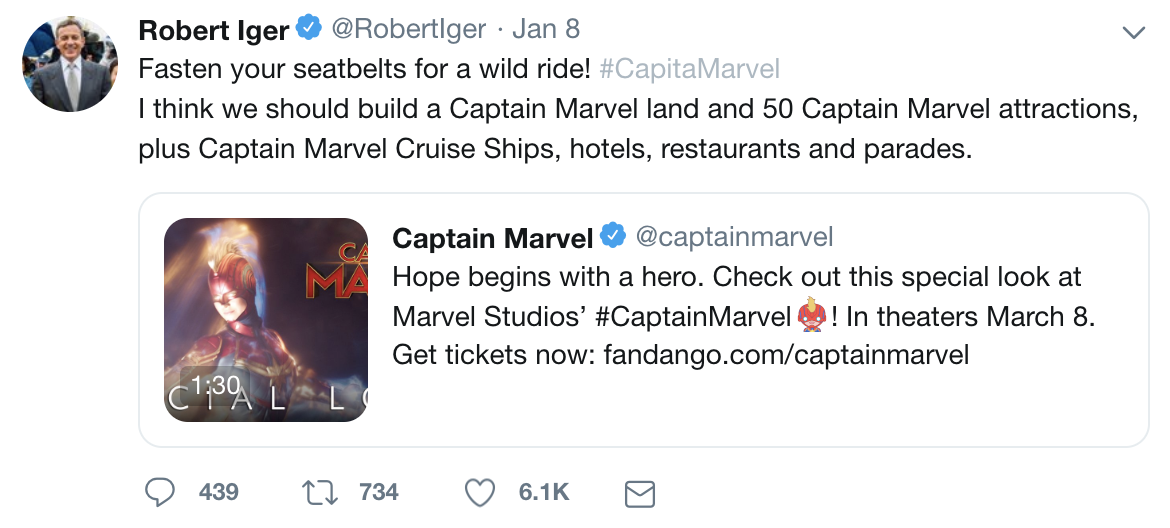Play the Captain Marvel video thumbnail
The width and height of the screenshot is (1170, 528).
click(x=266, y=319)
